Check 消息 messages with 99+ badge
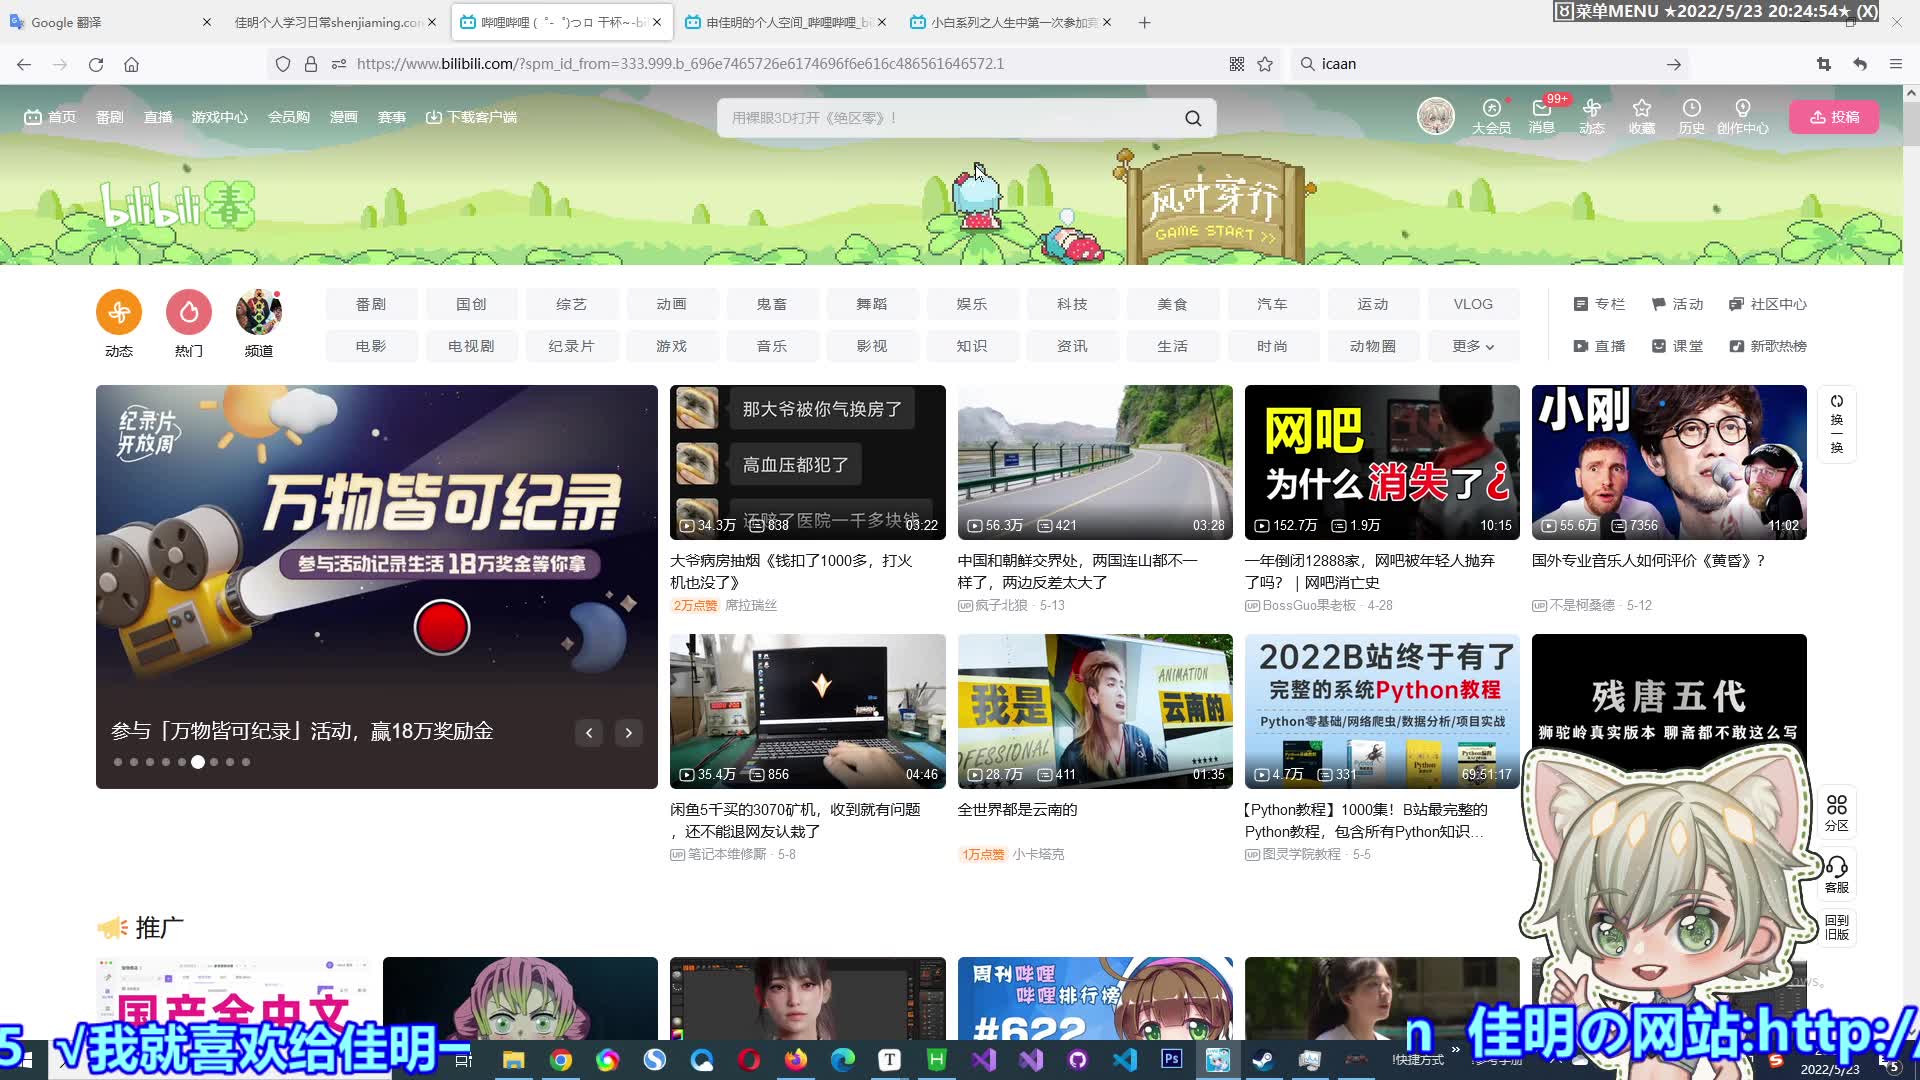 (1541, 116)
